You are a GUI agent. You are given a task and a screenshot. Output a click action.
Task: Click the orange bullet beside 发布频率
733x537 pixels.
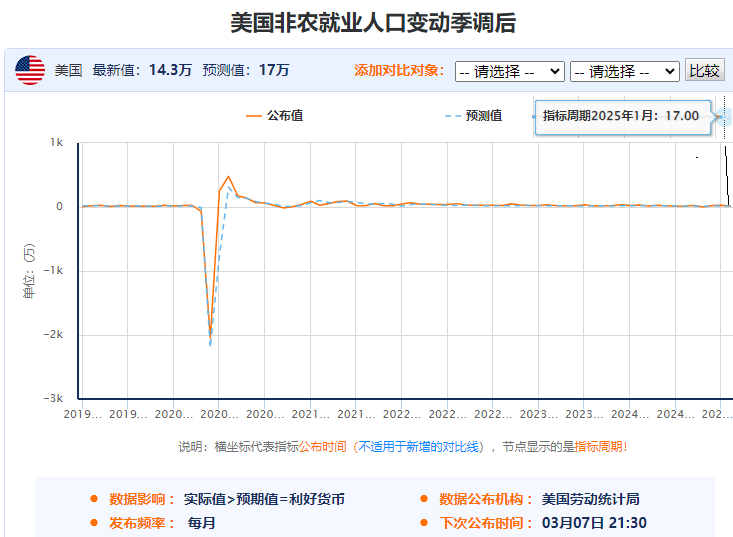click(93, 523)
